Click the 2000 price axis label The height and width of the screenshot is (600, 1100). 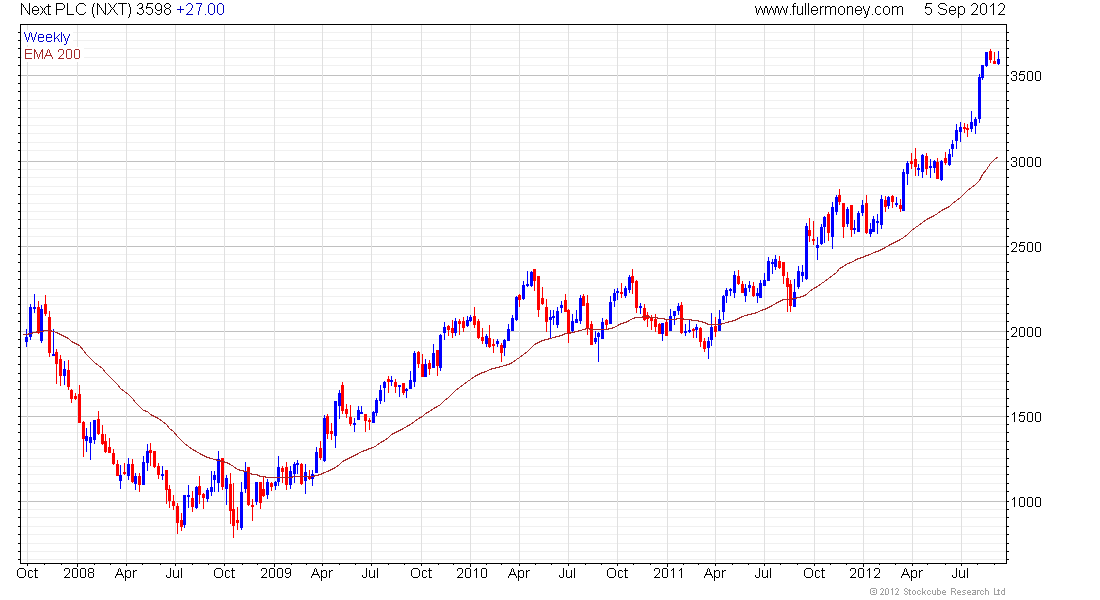1026,332
